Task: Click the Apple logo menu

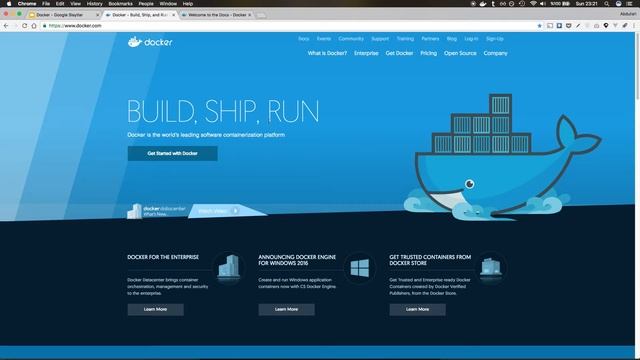Action: point(9,4)
